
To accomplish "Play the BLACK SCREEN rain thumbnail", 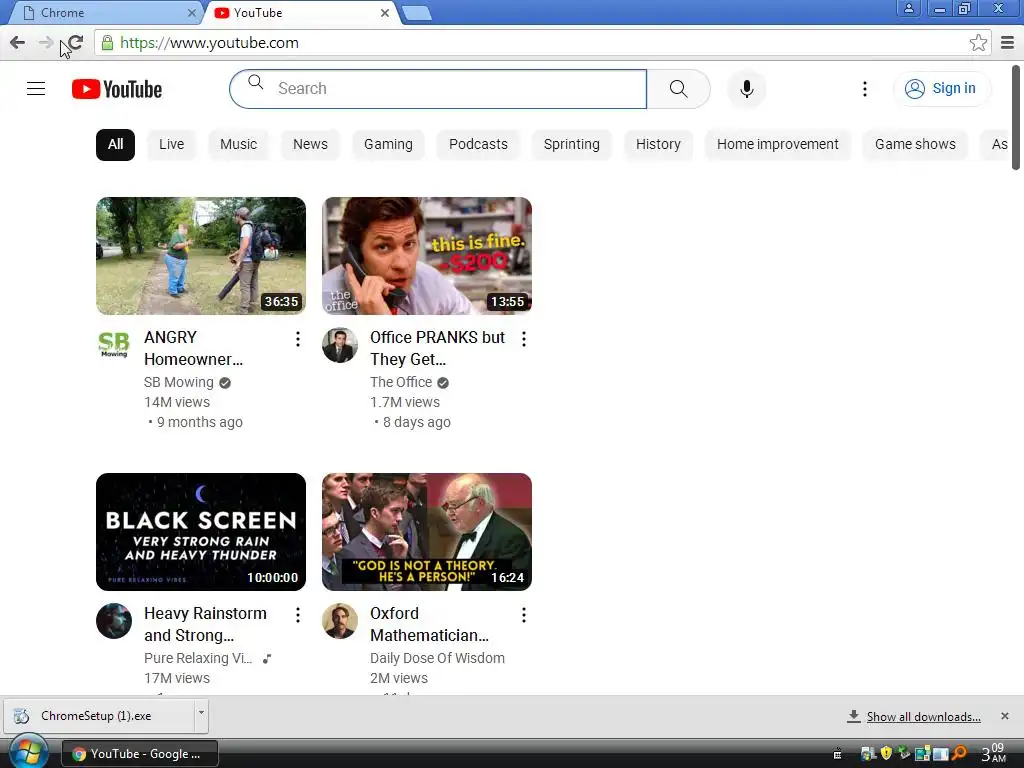I will [x=200, y=532].
